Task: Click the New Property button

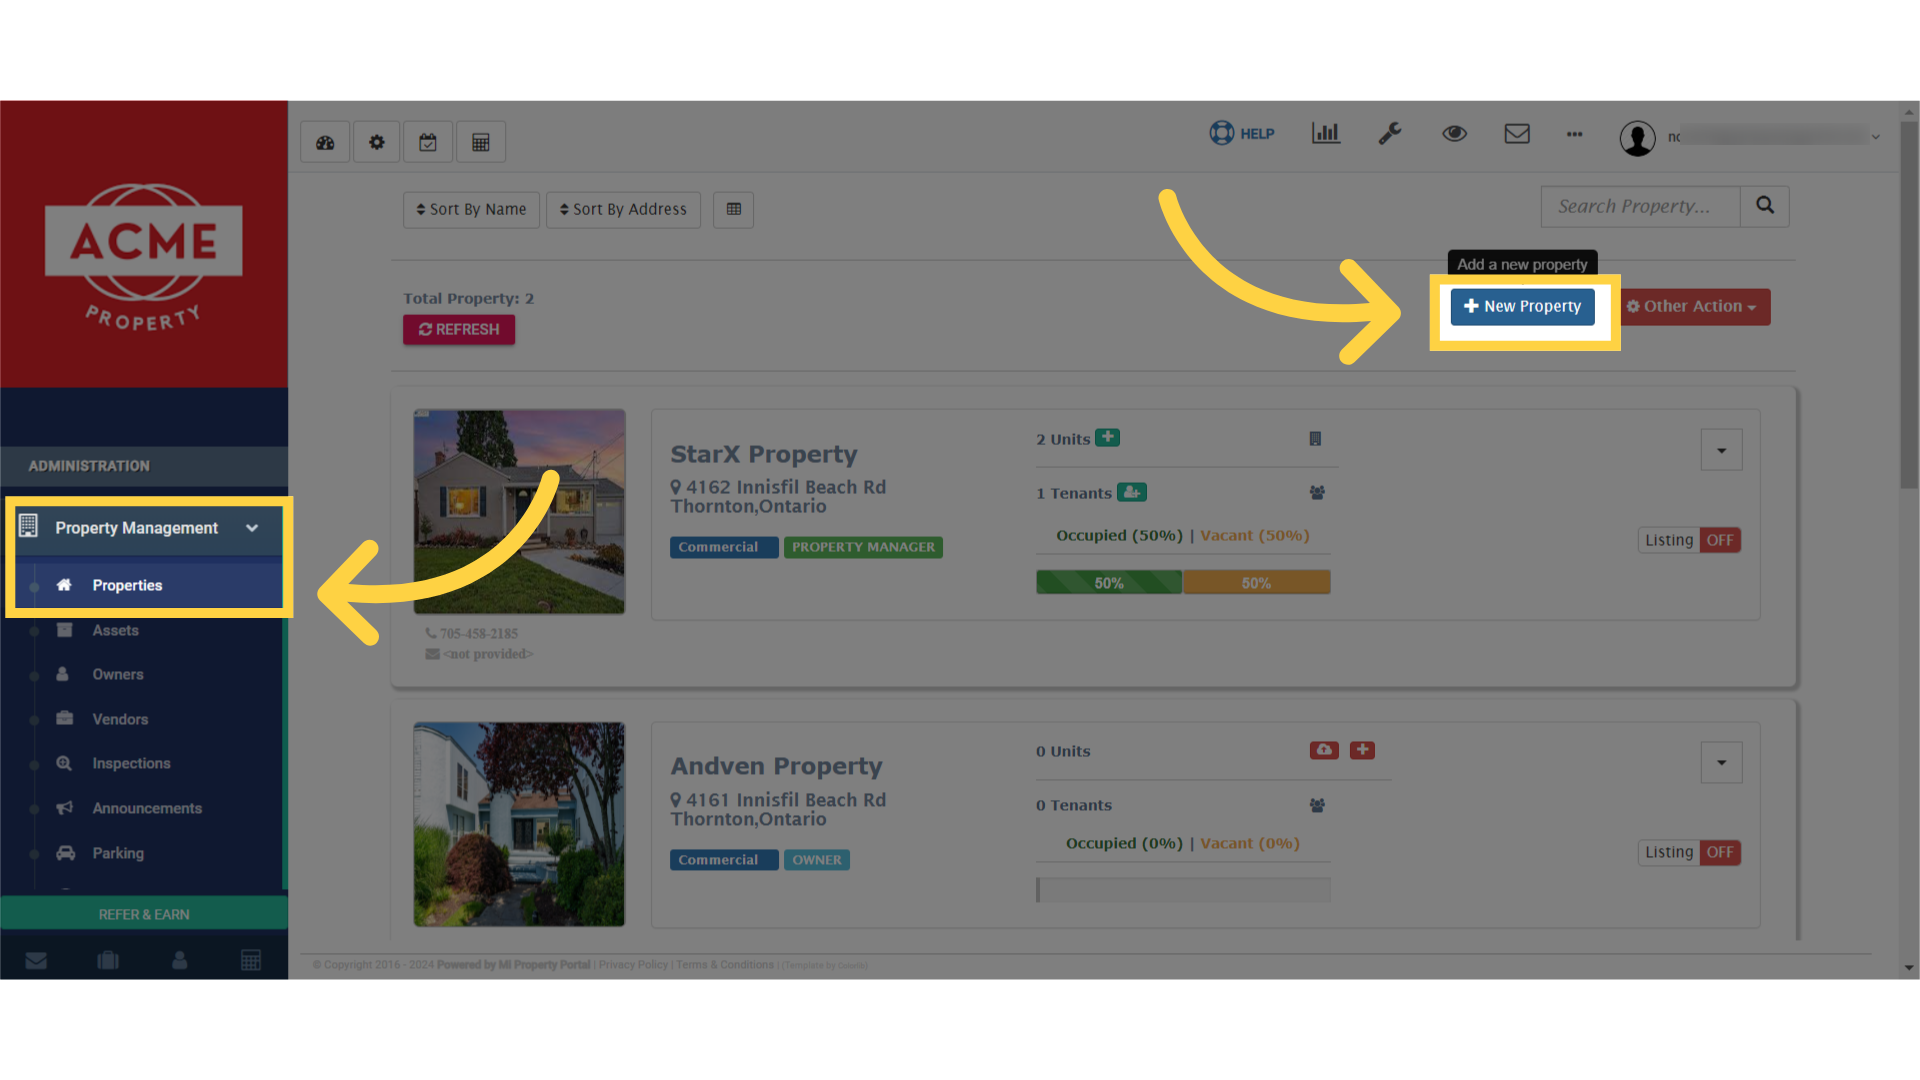Action: pos(1522,306)
